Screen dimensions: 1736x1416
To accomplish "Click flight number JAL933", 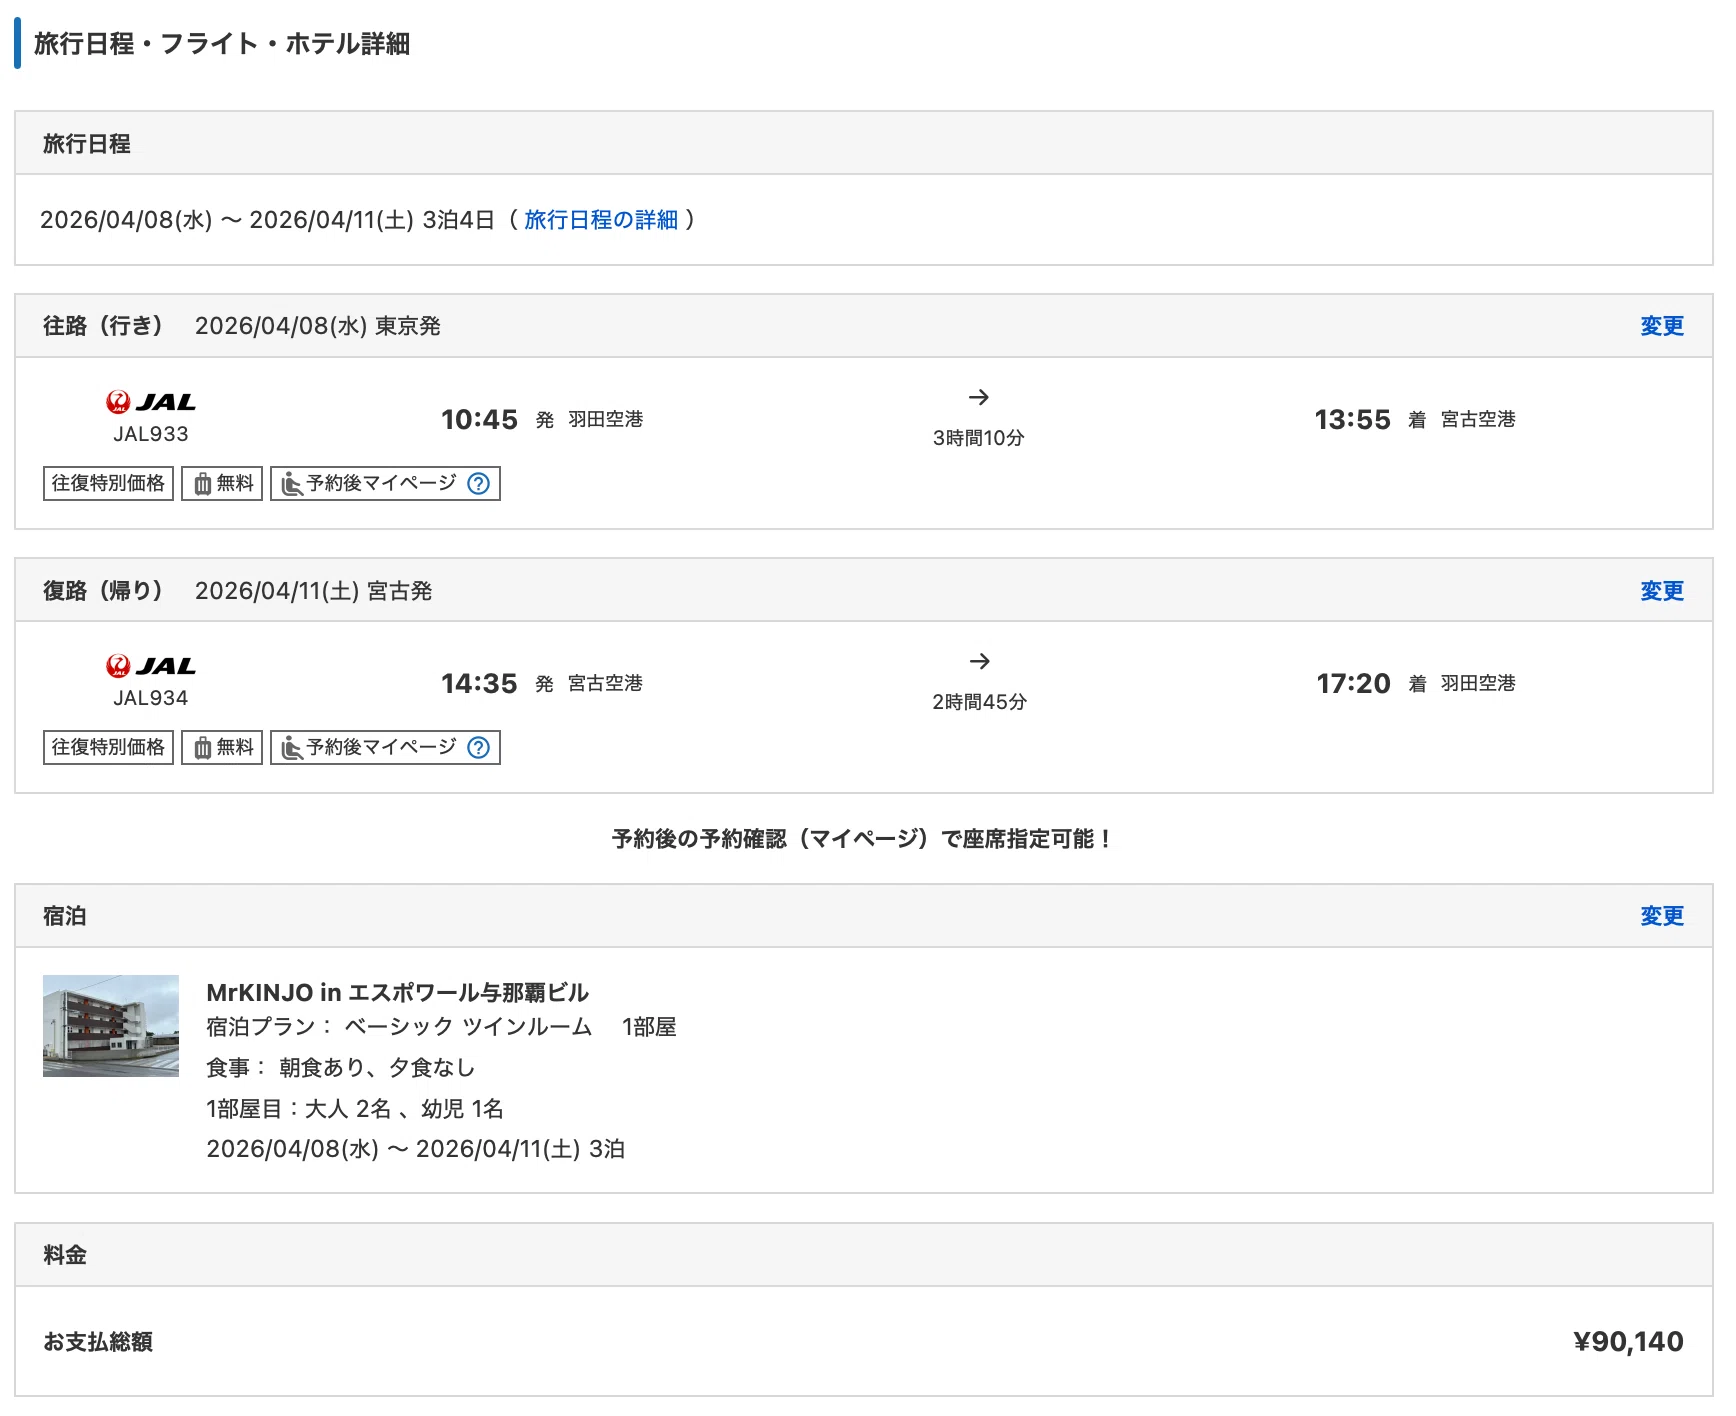I will (x=151, y=434).
